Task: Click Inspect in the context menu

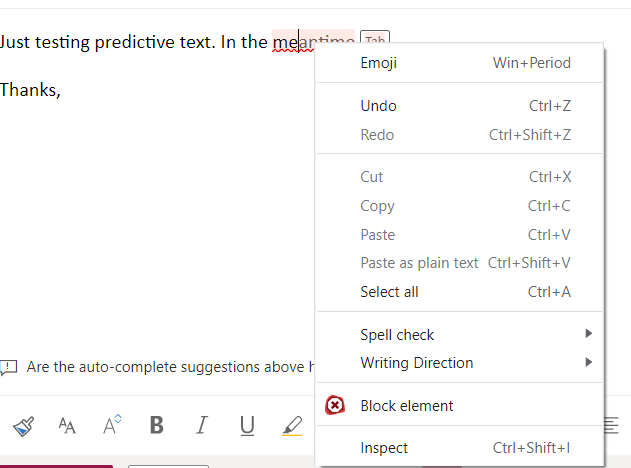Action: coord(384,448)
